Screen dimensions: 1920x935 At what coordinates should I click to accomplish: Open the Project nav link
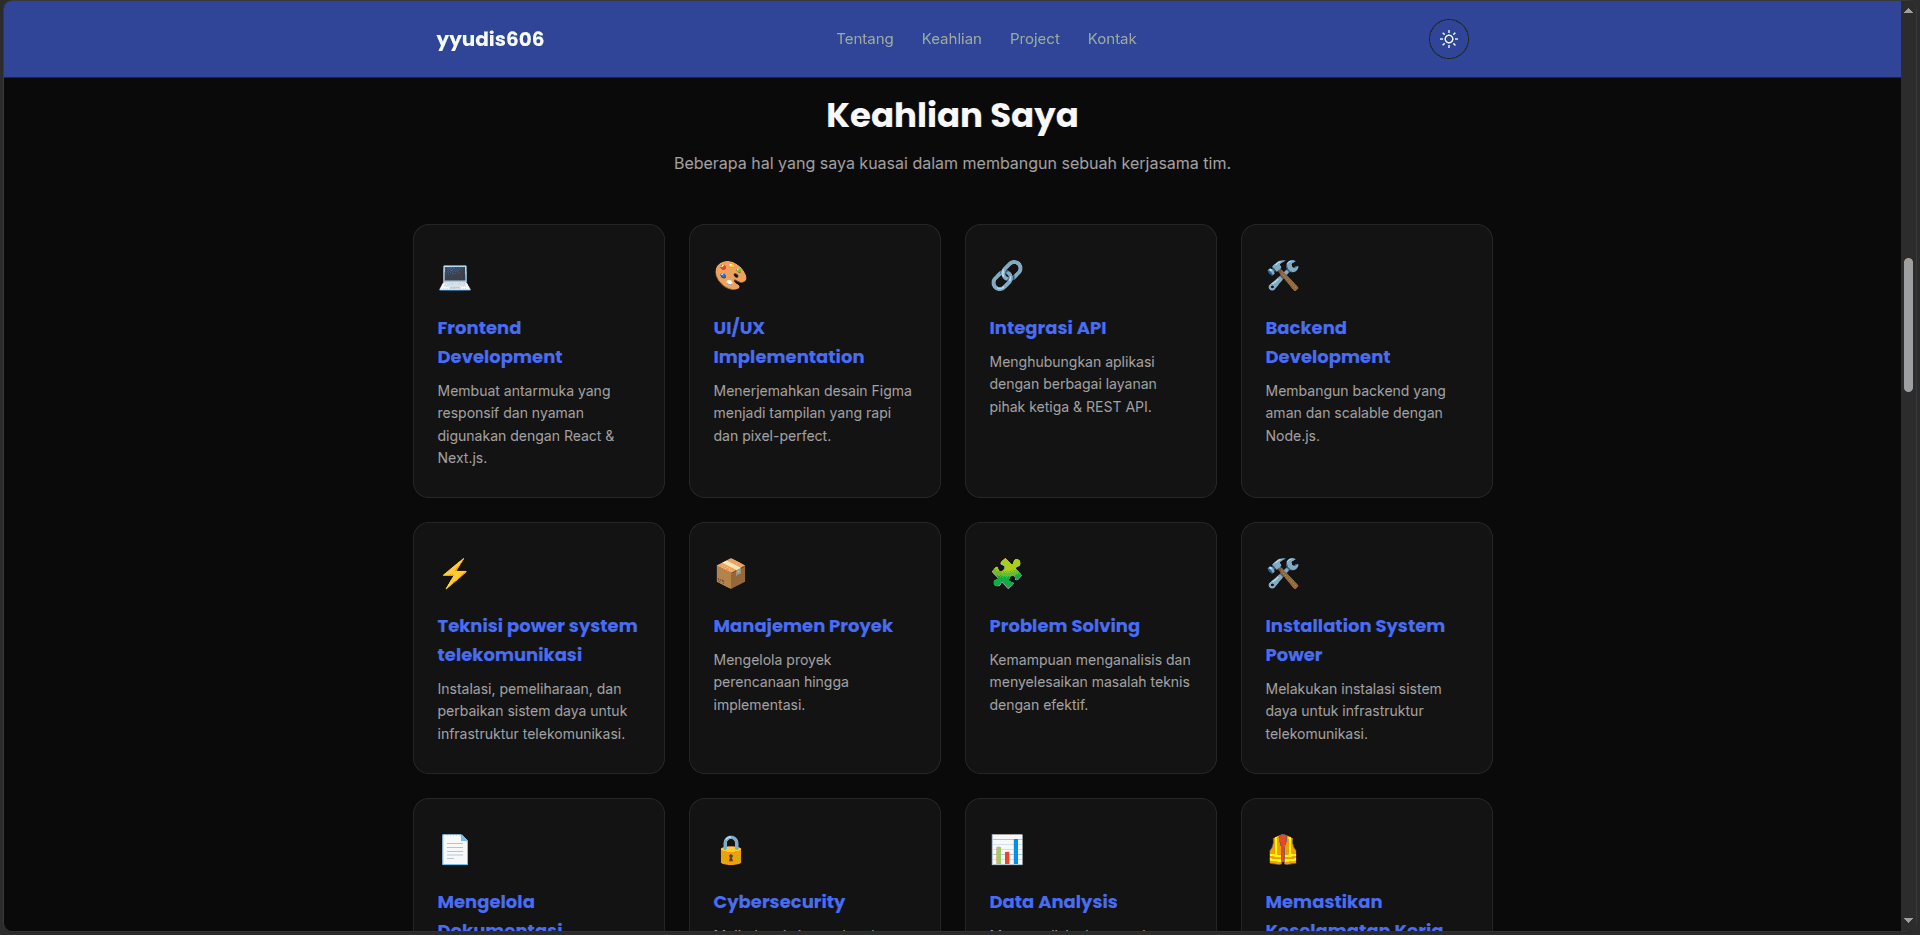(1034, 39)
